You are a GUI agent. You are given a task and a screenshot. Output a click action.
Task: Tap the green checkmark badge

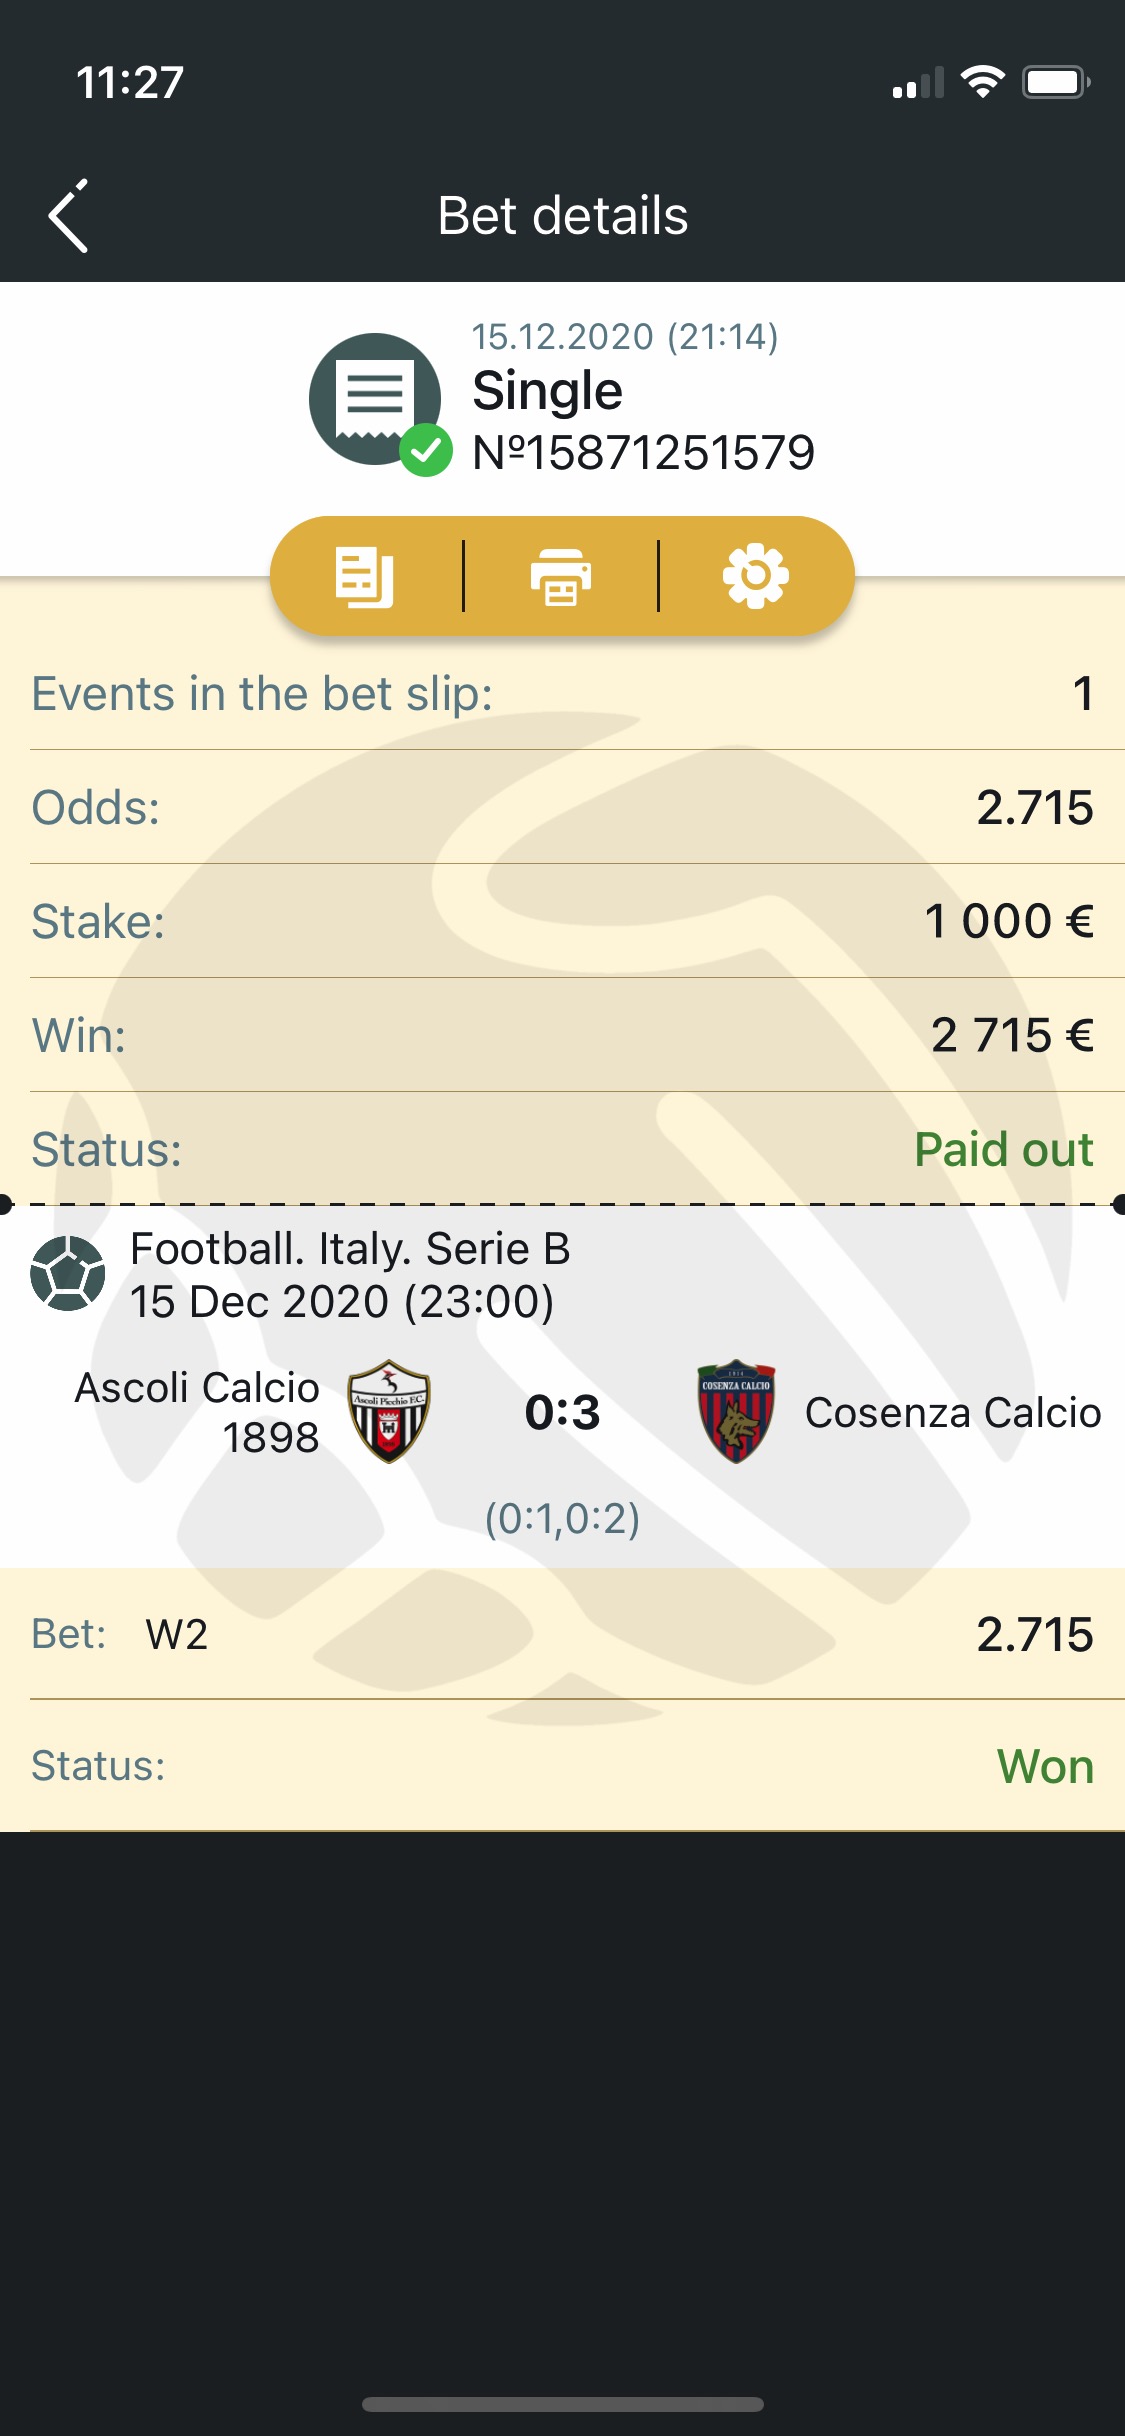426,451
